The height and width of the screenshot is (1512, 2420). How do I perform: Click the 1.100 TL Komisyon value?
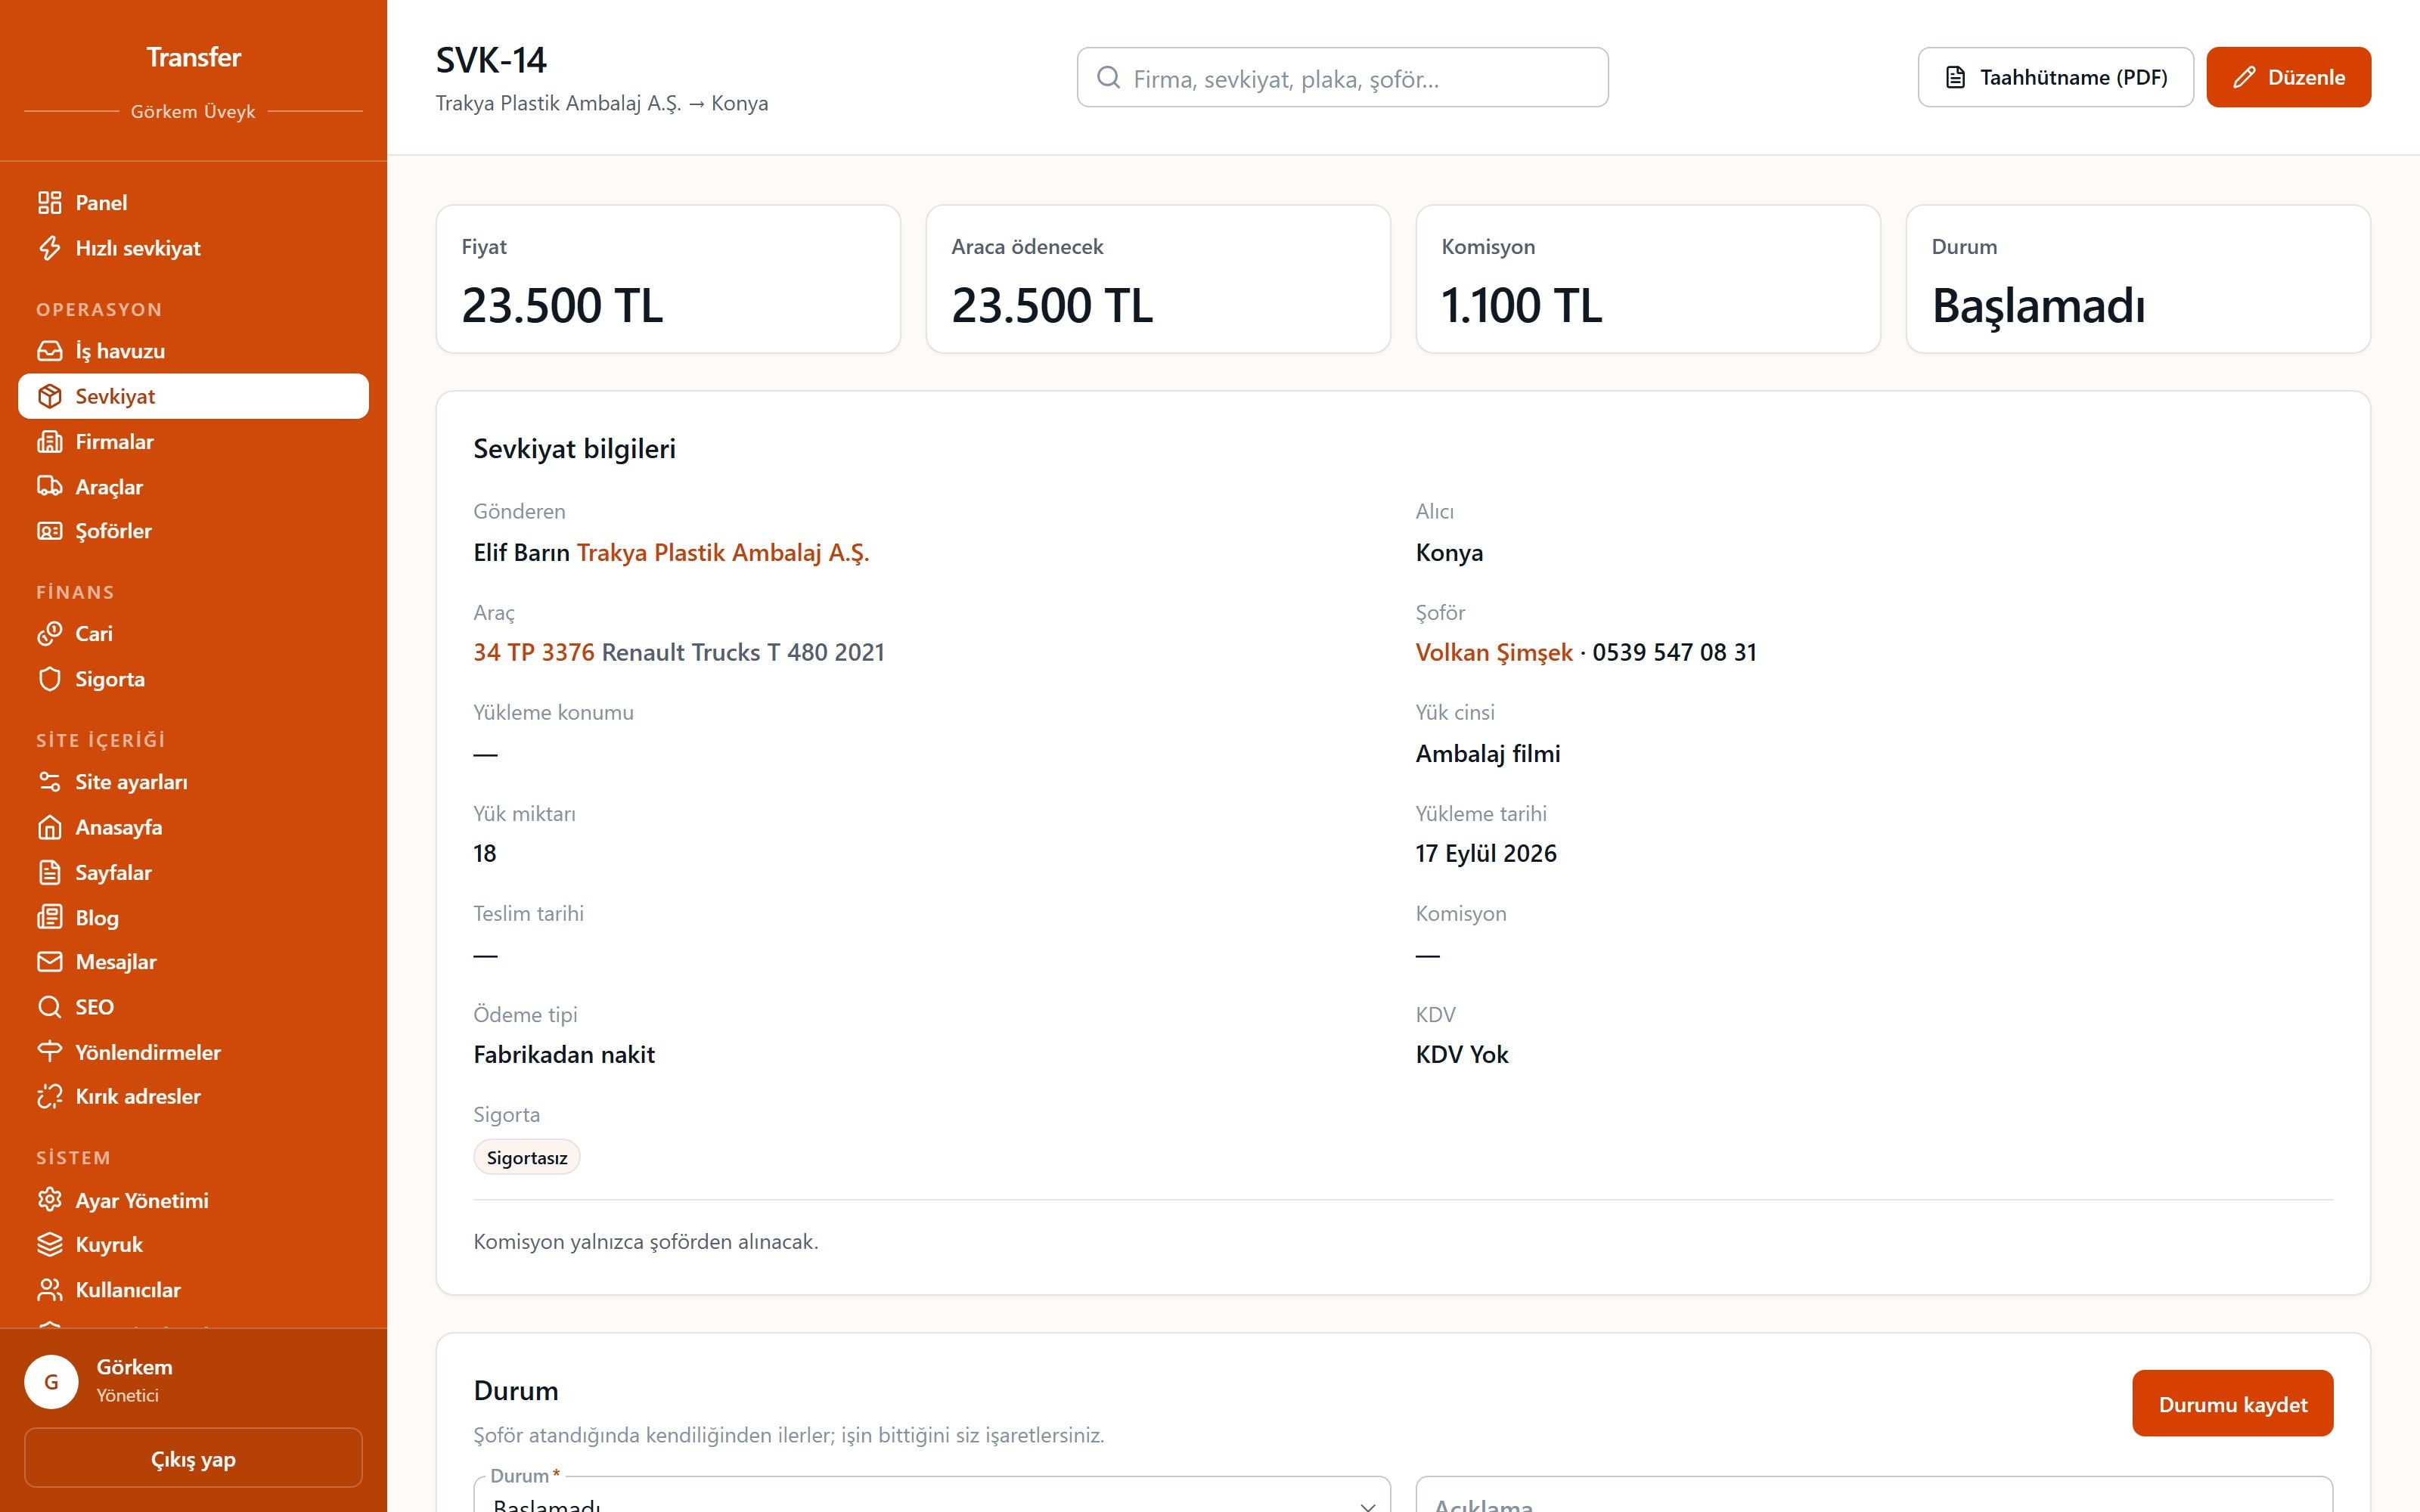(1522, 305)
